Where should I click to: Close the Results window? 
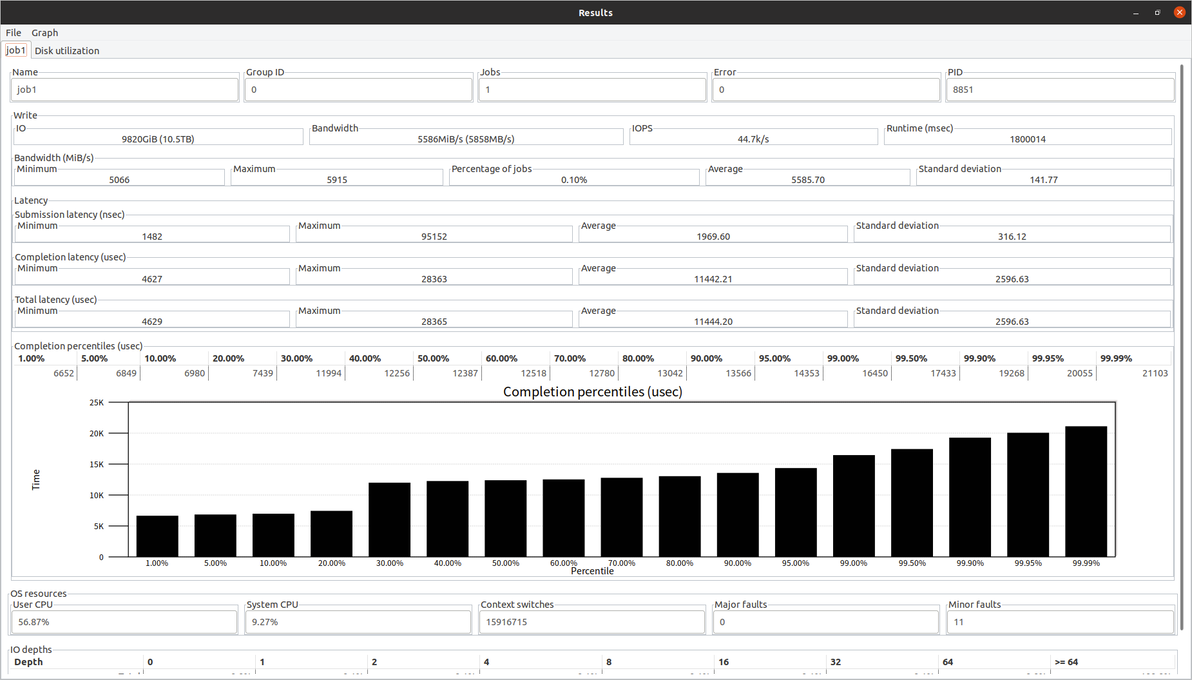[x=1179, y=13]
